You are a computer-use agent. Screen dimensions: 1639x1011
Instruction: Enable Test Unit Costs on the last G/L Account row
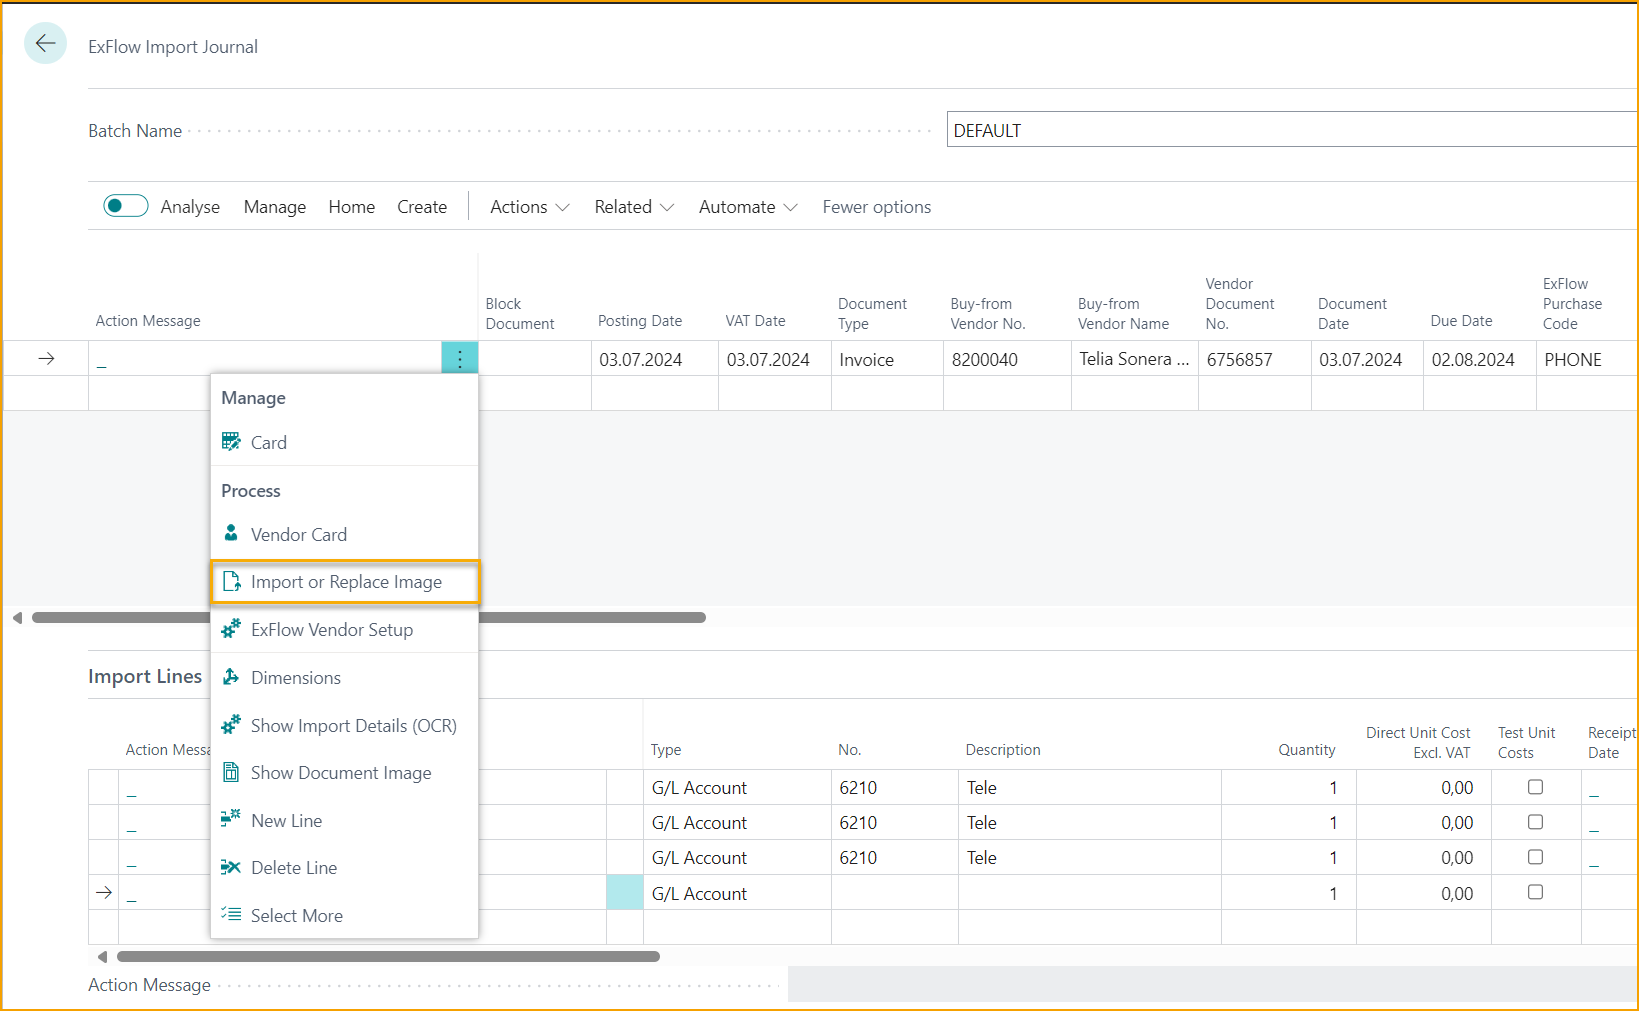(x=1536, y=892)
